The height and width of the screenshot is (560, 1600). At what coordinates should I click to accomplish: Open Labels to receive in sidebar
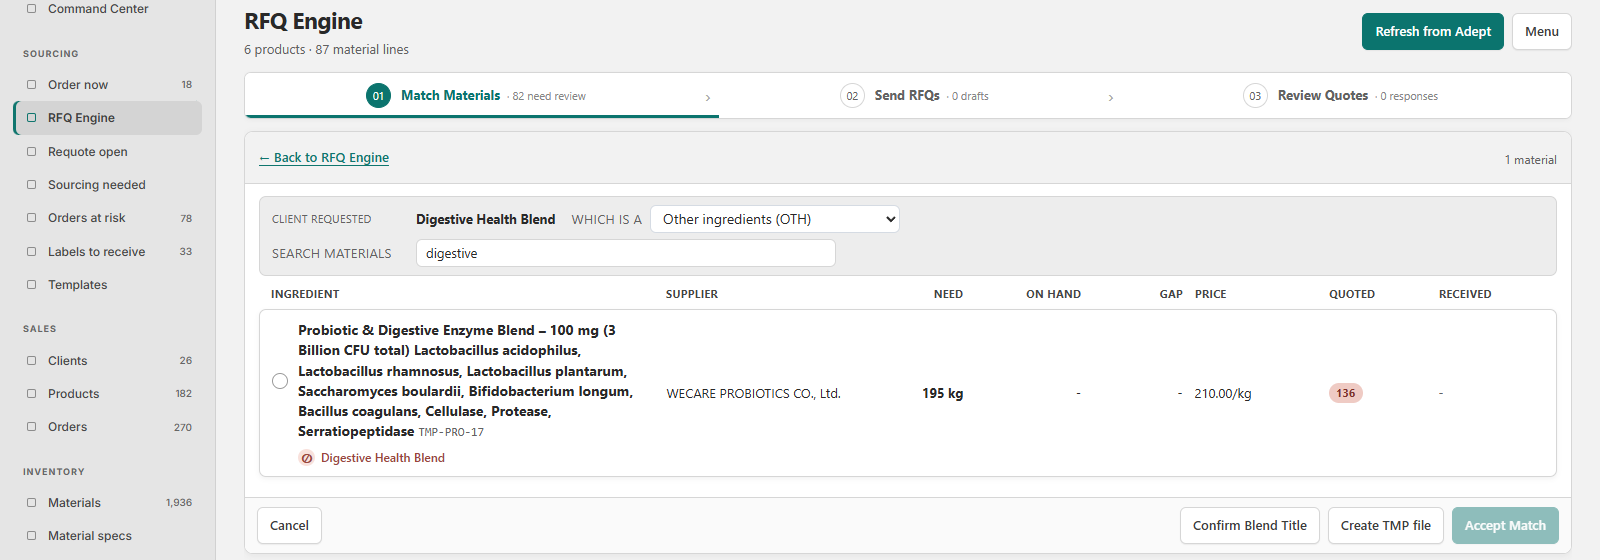107,252
